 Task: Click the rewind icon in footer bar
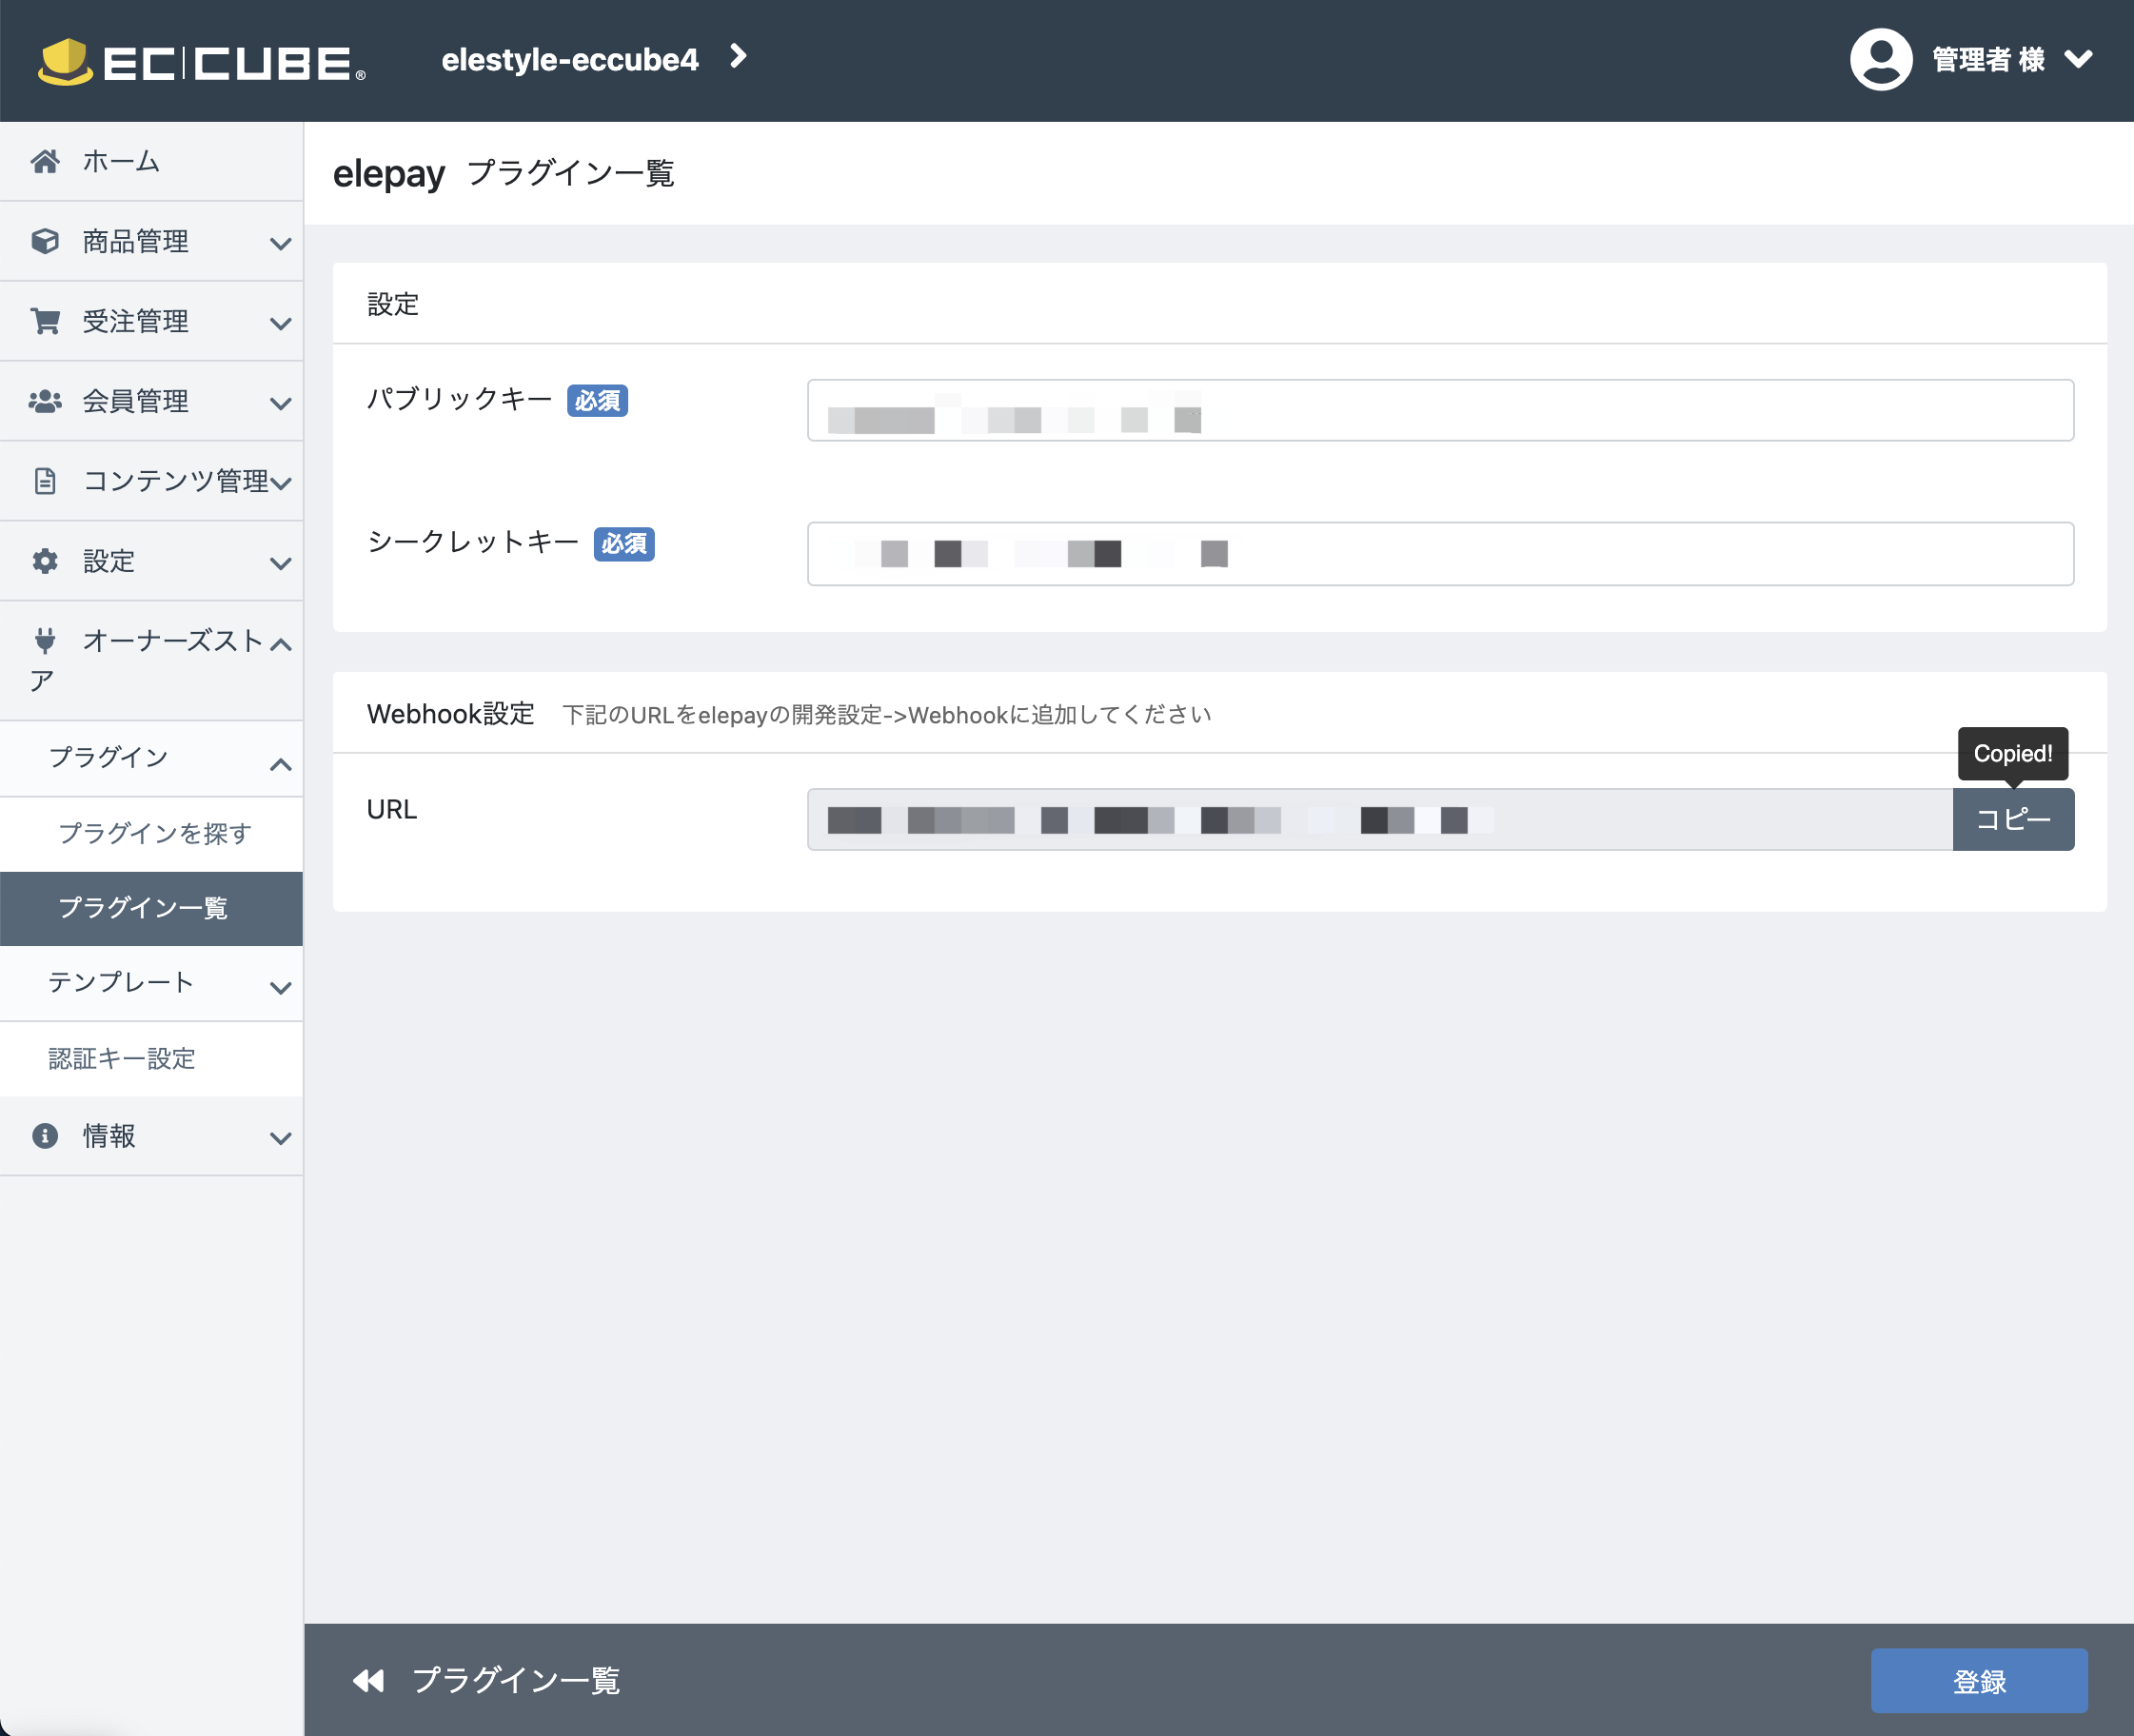(368, 1681)
